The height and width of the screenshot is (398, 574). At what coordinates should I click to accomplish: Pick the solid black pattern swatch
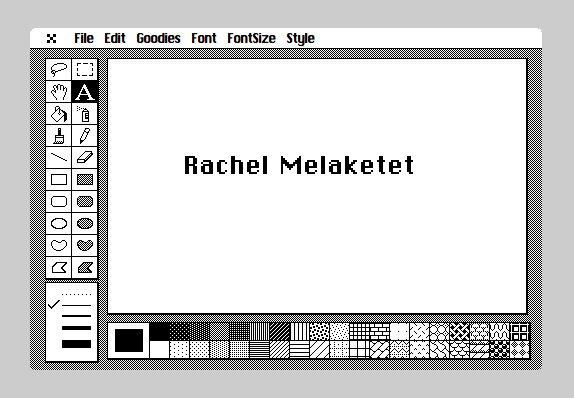[x=159, y=331]
